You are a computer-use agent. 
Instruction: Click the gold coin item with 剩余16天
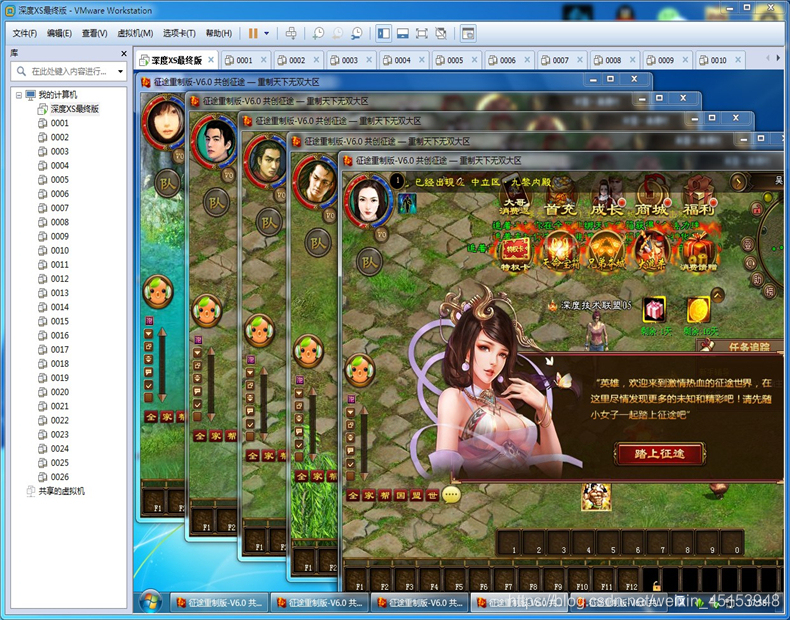(699, 310)
